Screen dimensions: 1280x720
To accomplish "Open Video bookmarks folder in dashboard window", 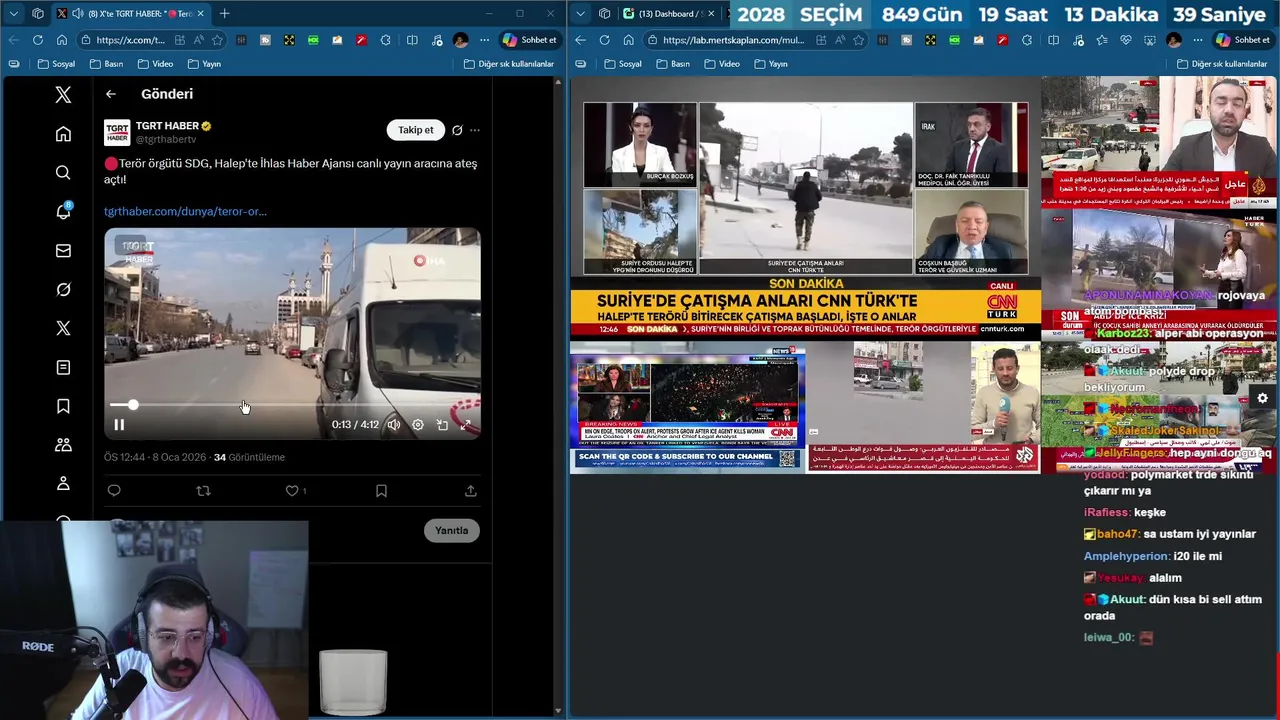I will (722, 64).
